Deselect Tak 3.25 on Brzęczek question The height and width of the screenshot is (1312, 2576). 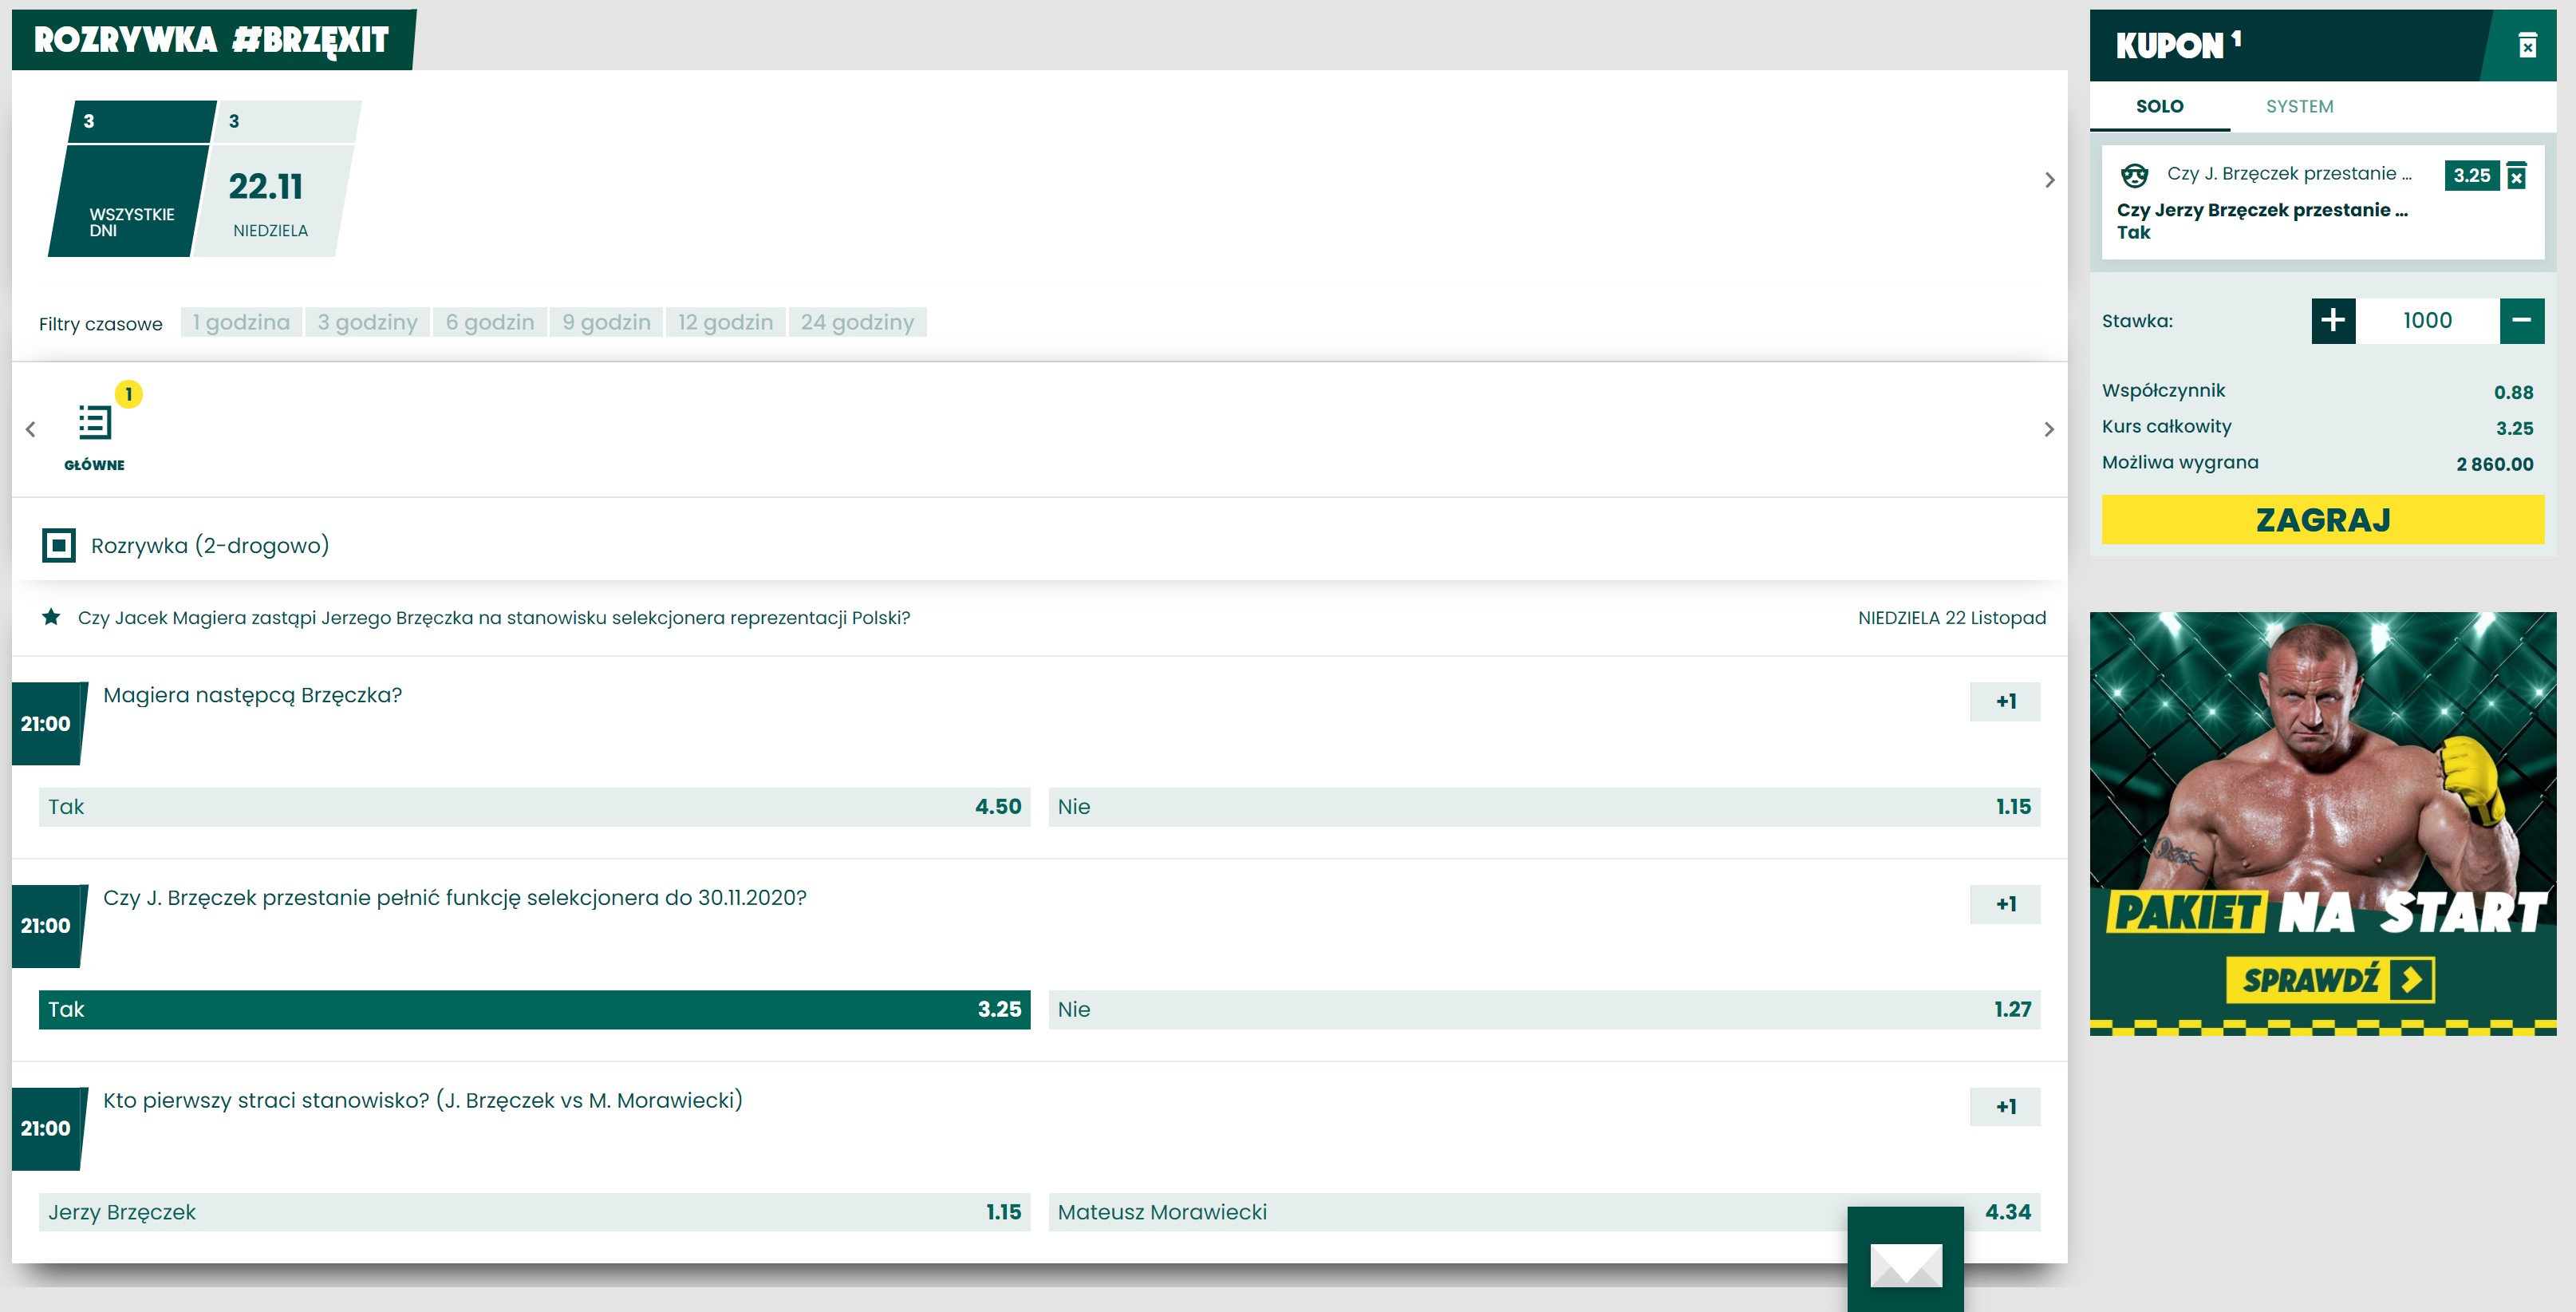click(x=534, y=1009)
